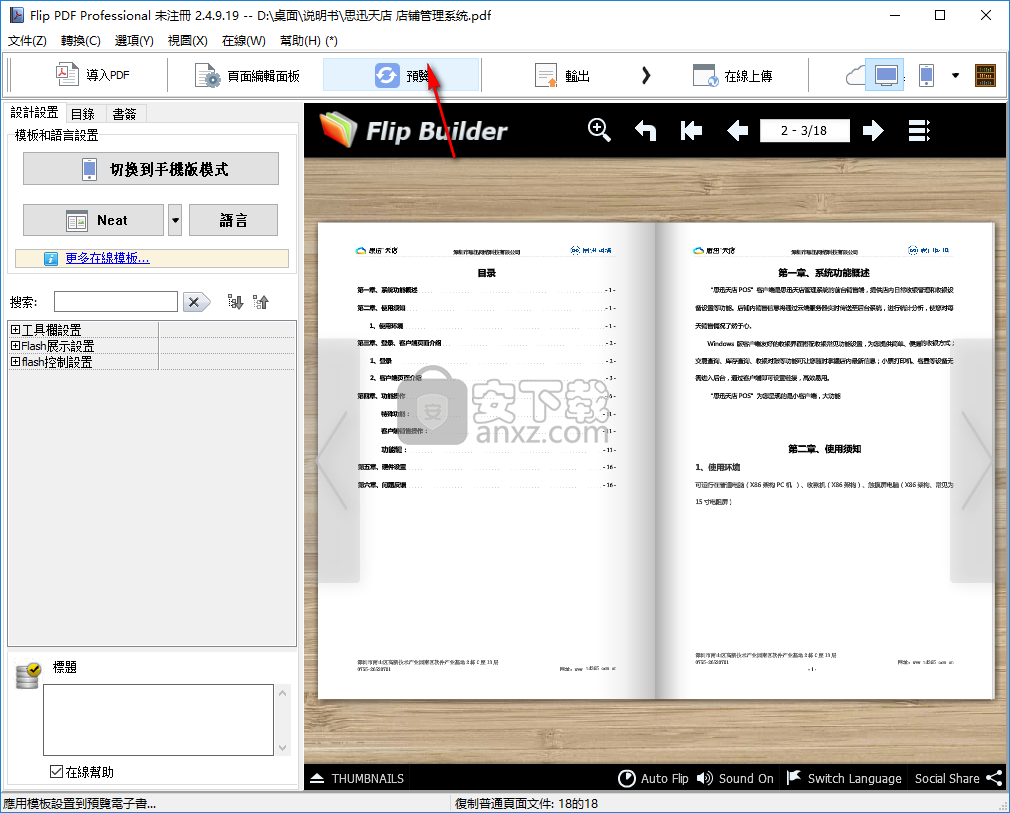Click the zoom in magnifier icon
The width and height of the screenshot is (1010, 813).
pyautogui.click(x=599, y=130)
